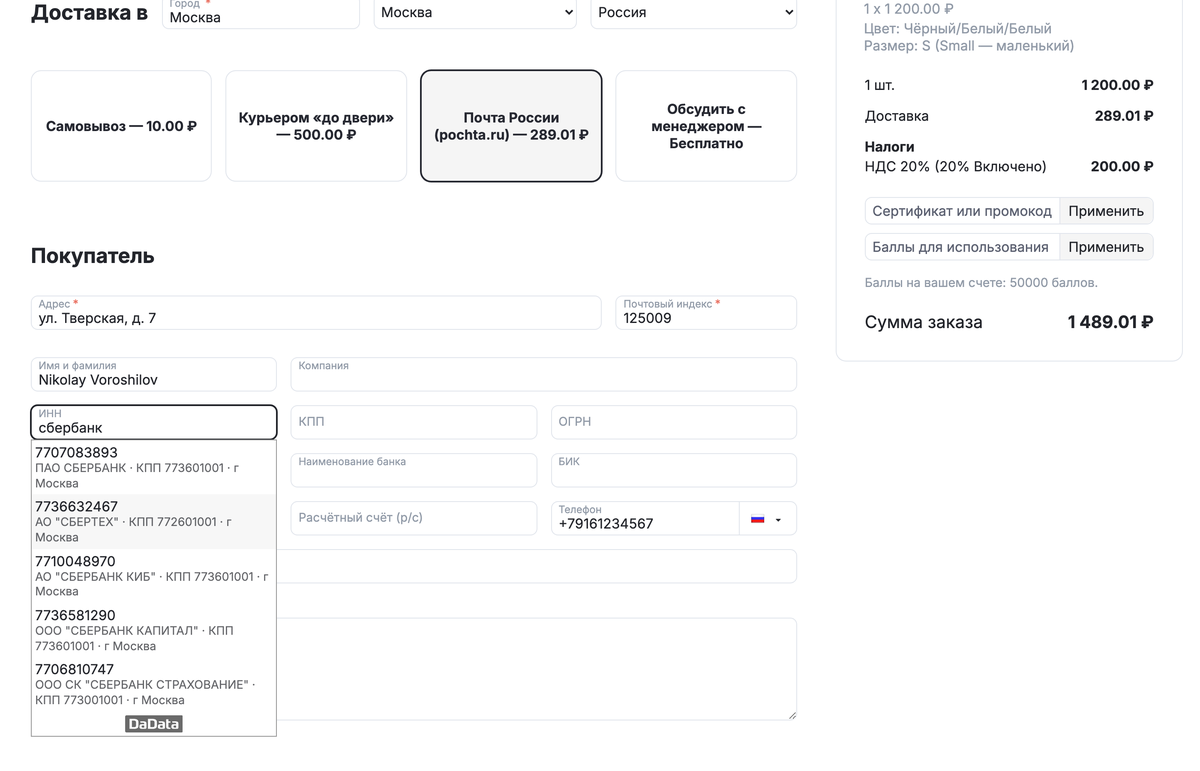Click the Имя и фамилия field
This screenshot has width=1200, height=771.
154,374
